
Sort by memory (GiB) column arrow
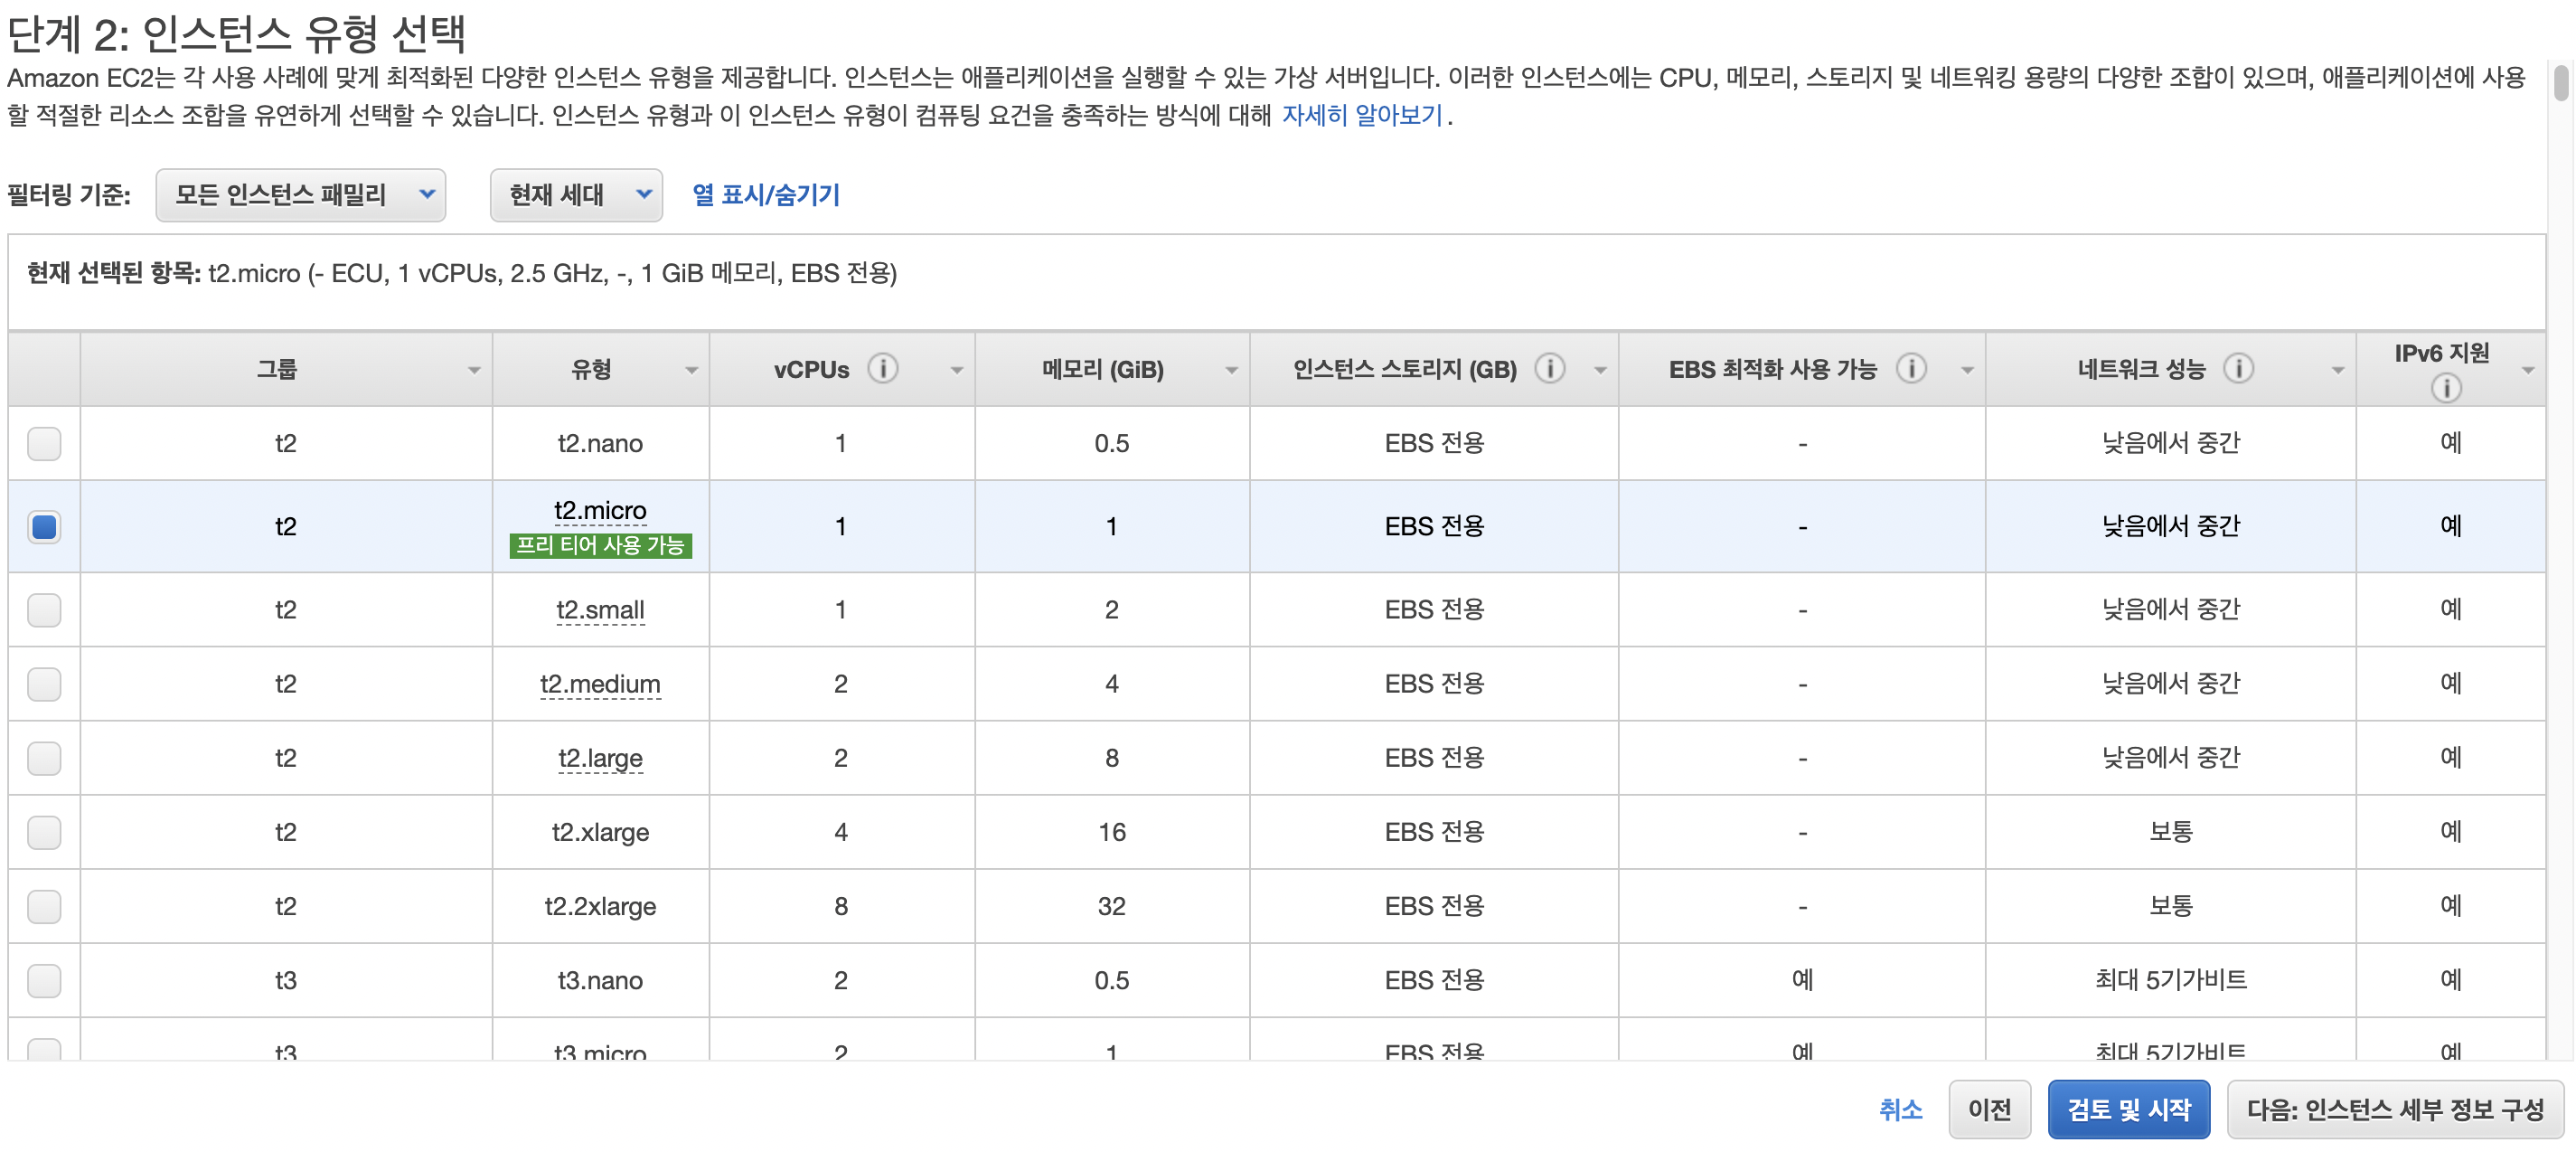click(1231, 371)
